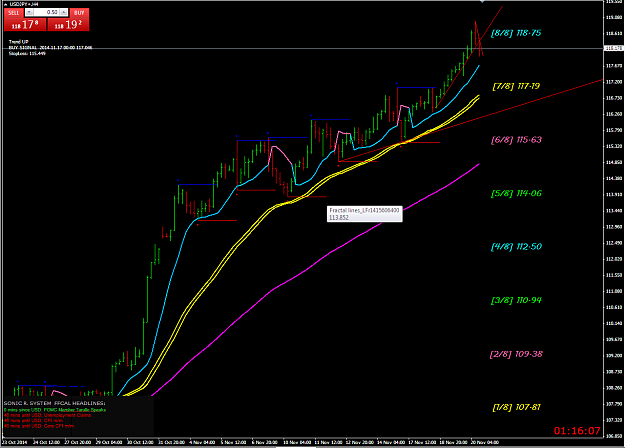Collapse the one-click trading panel arrow

(6, 4)
